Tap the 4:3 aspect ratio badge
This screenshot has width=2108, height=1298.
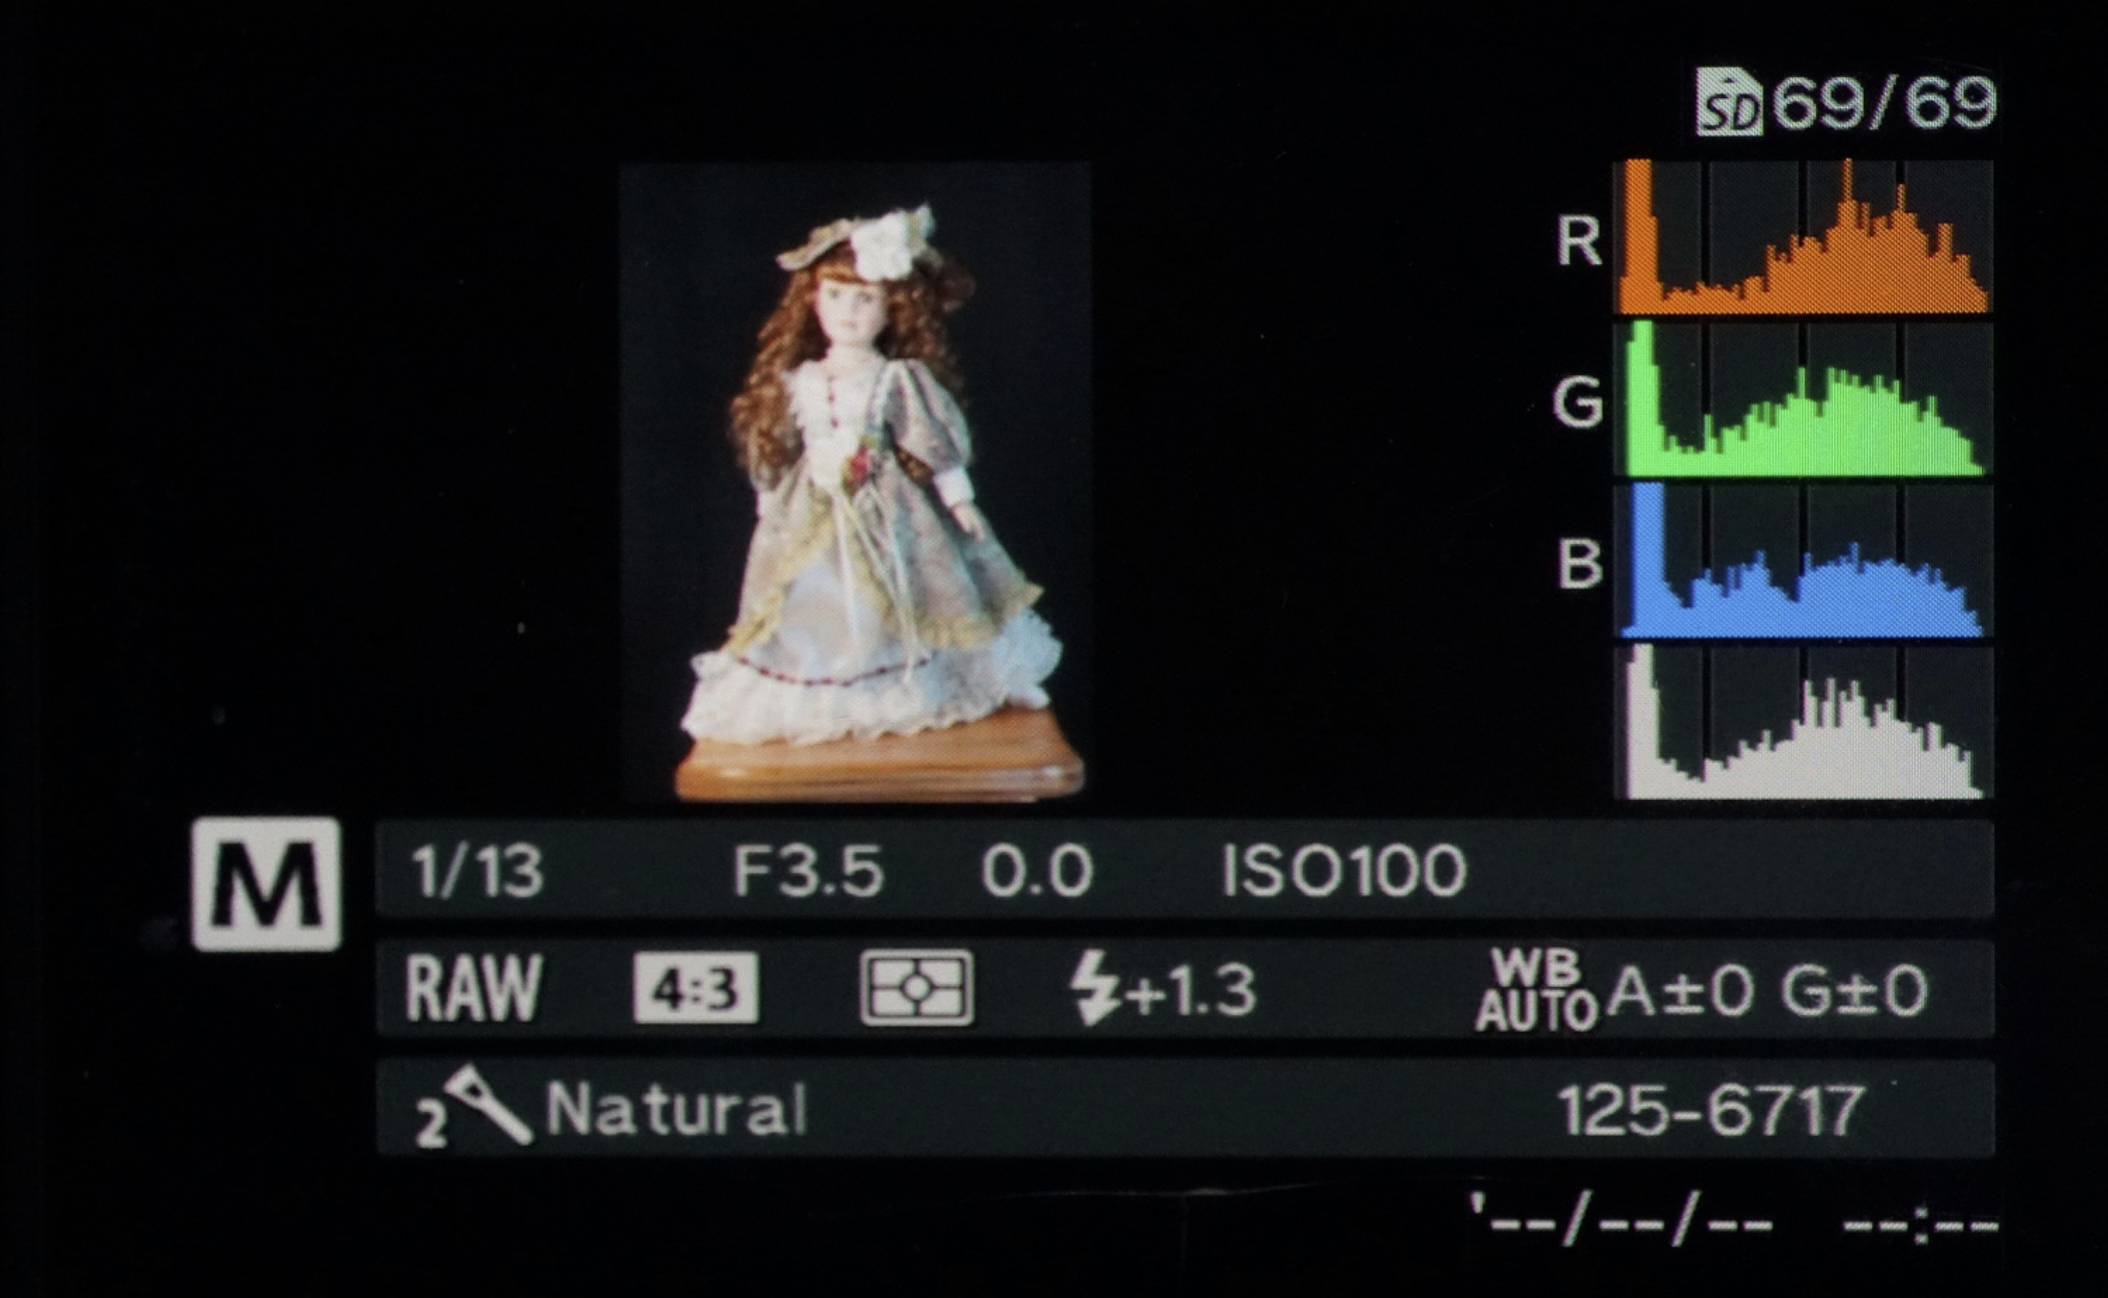click(695, 989)
